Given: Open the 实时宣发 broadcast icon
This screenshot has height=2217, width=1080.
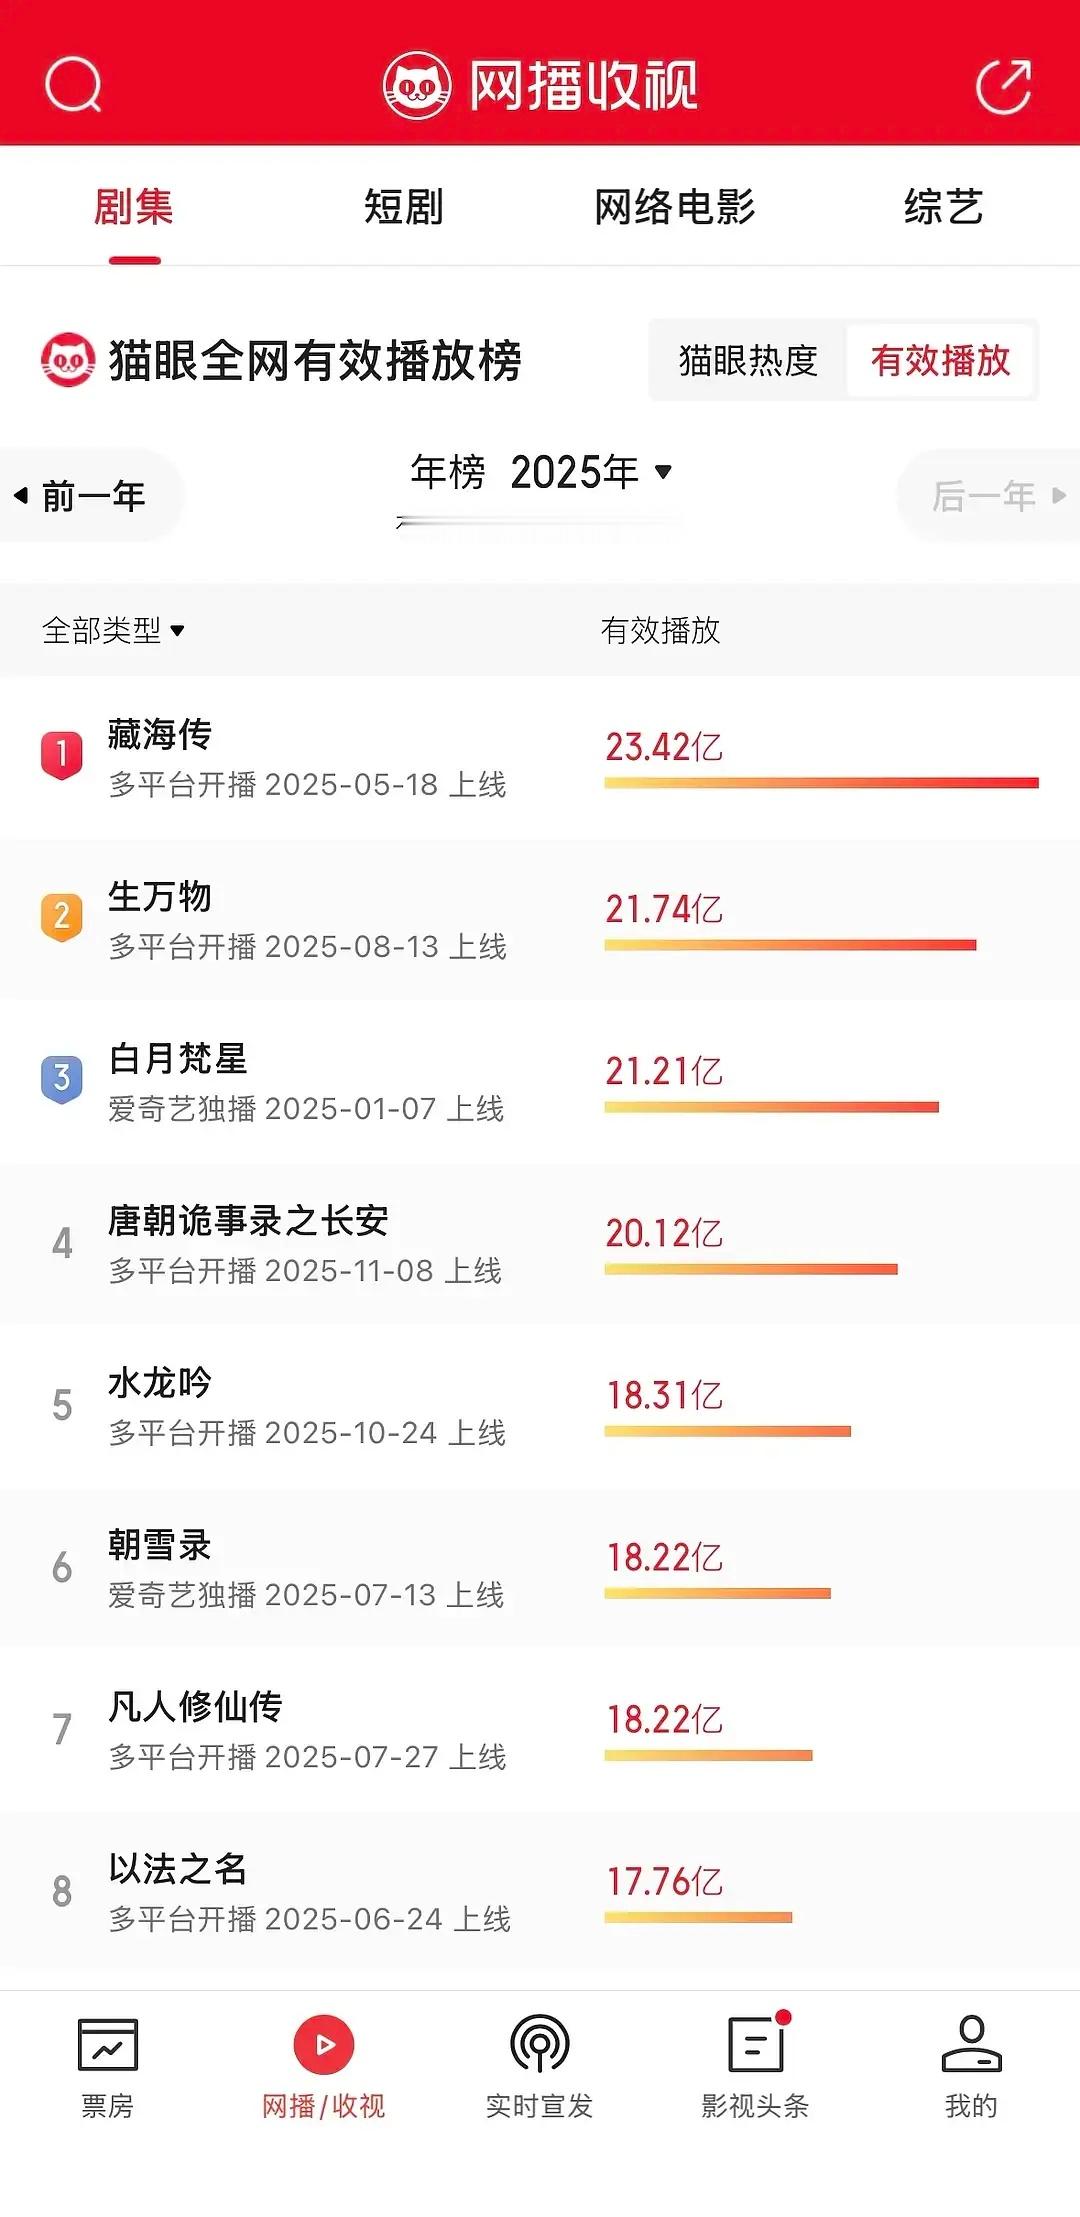Looking at the screenshot, I should (540, 2044).
